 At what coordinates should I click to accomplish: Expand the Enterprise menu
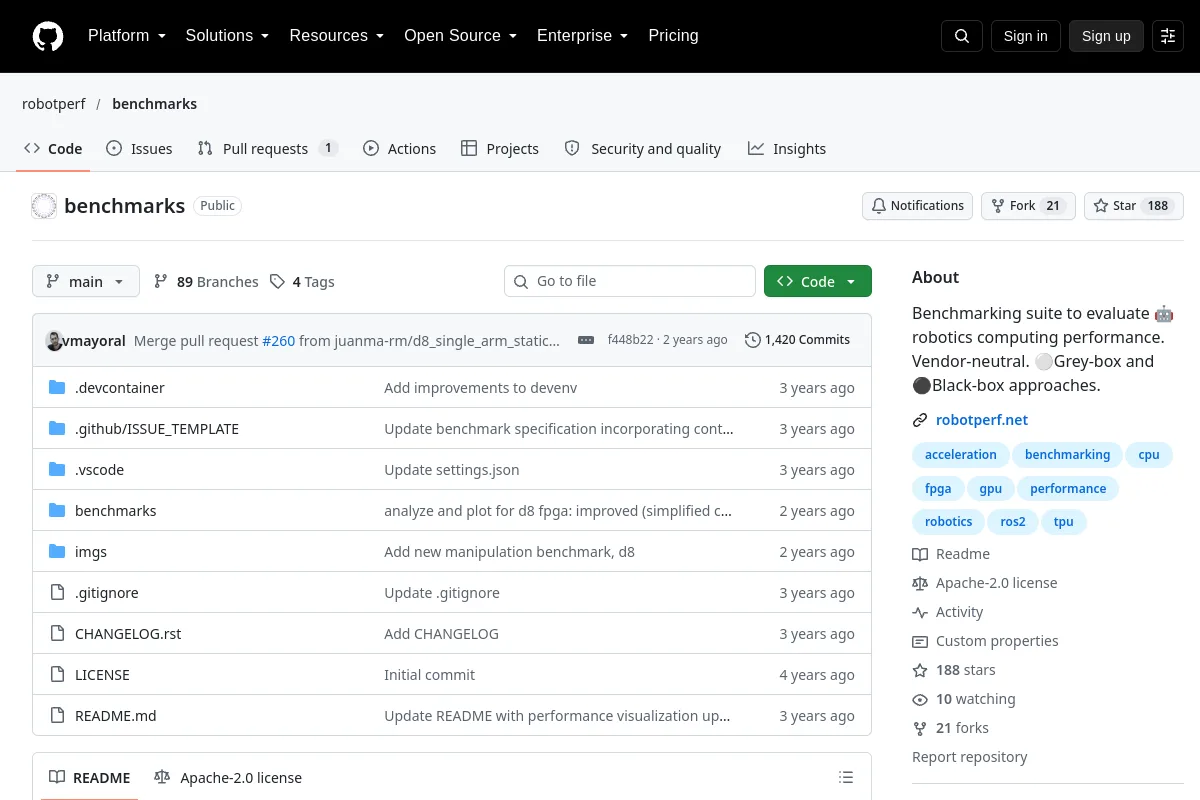(x=583, y=36)
